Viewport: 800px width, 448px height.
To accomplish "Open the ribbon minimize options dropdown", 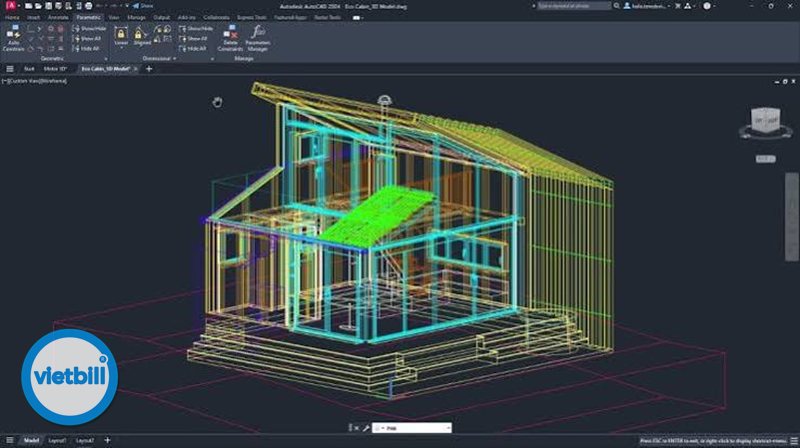I will point(358,18).
